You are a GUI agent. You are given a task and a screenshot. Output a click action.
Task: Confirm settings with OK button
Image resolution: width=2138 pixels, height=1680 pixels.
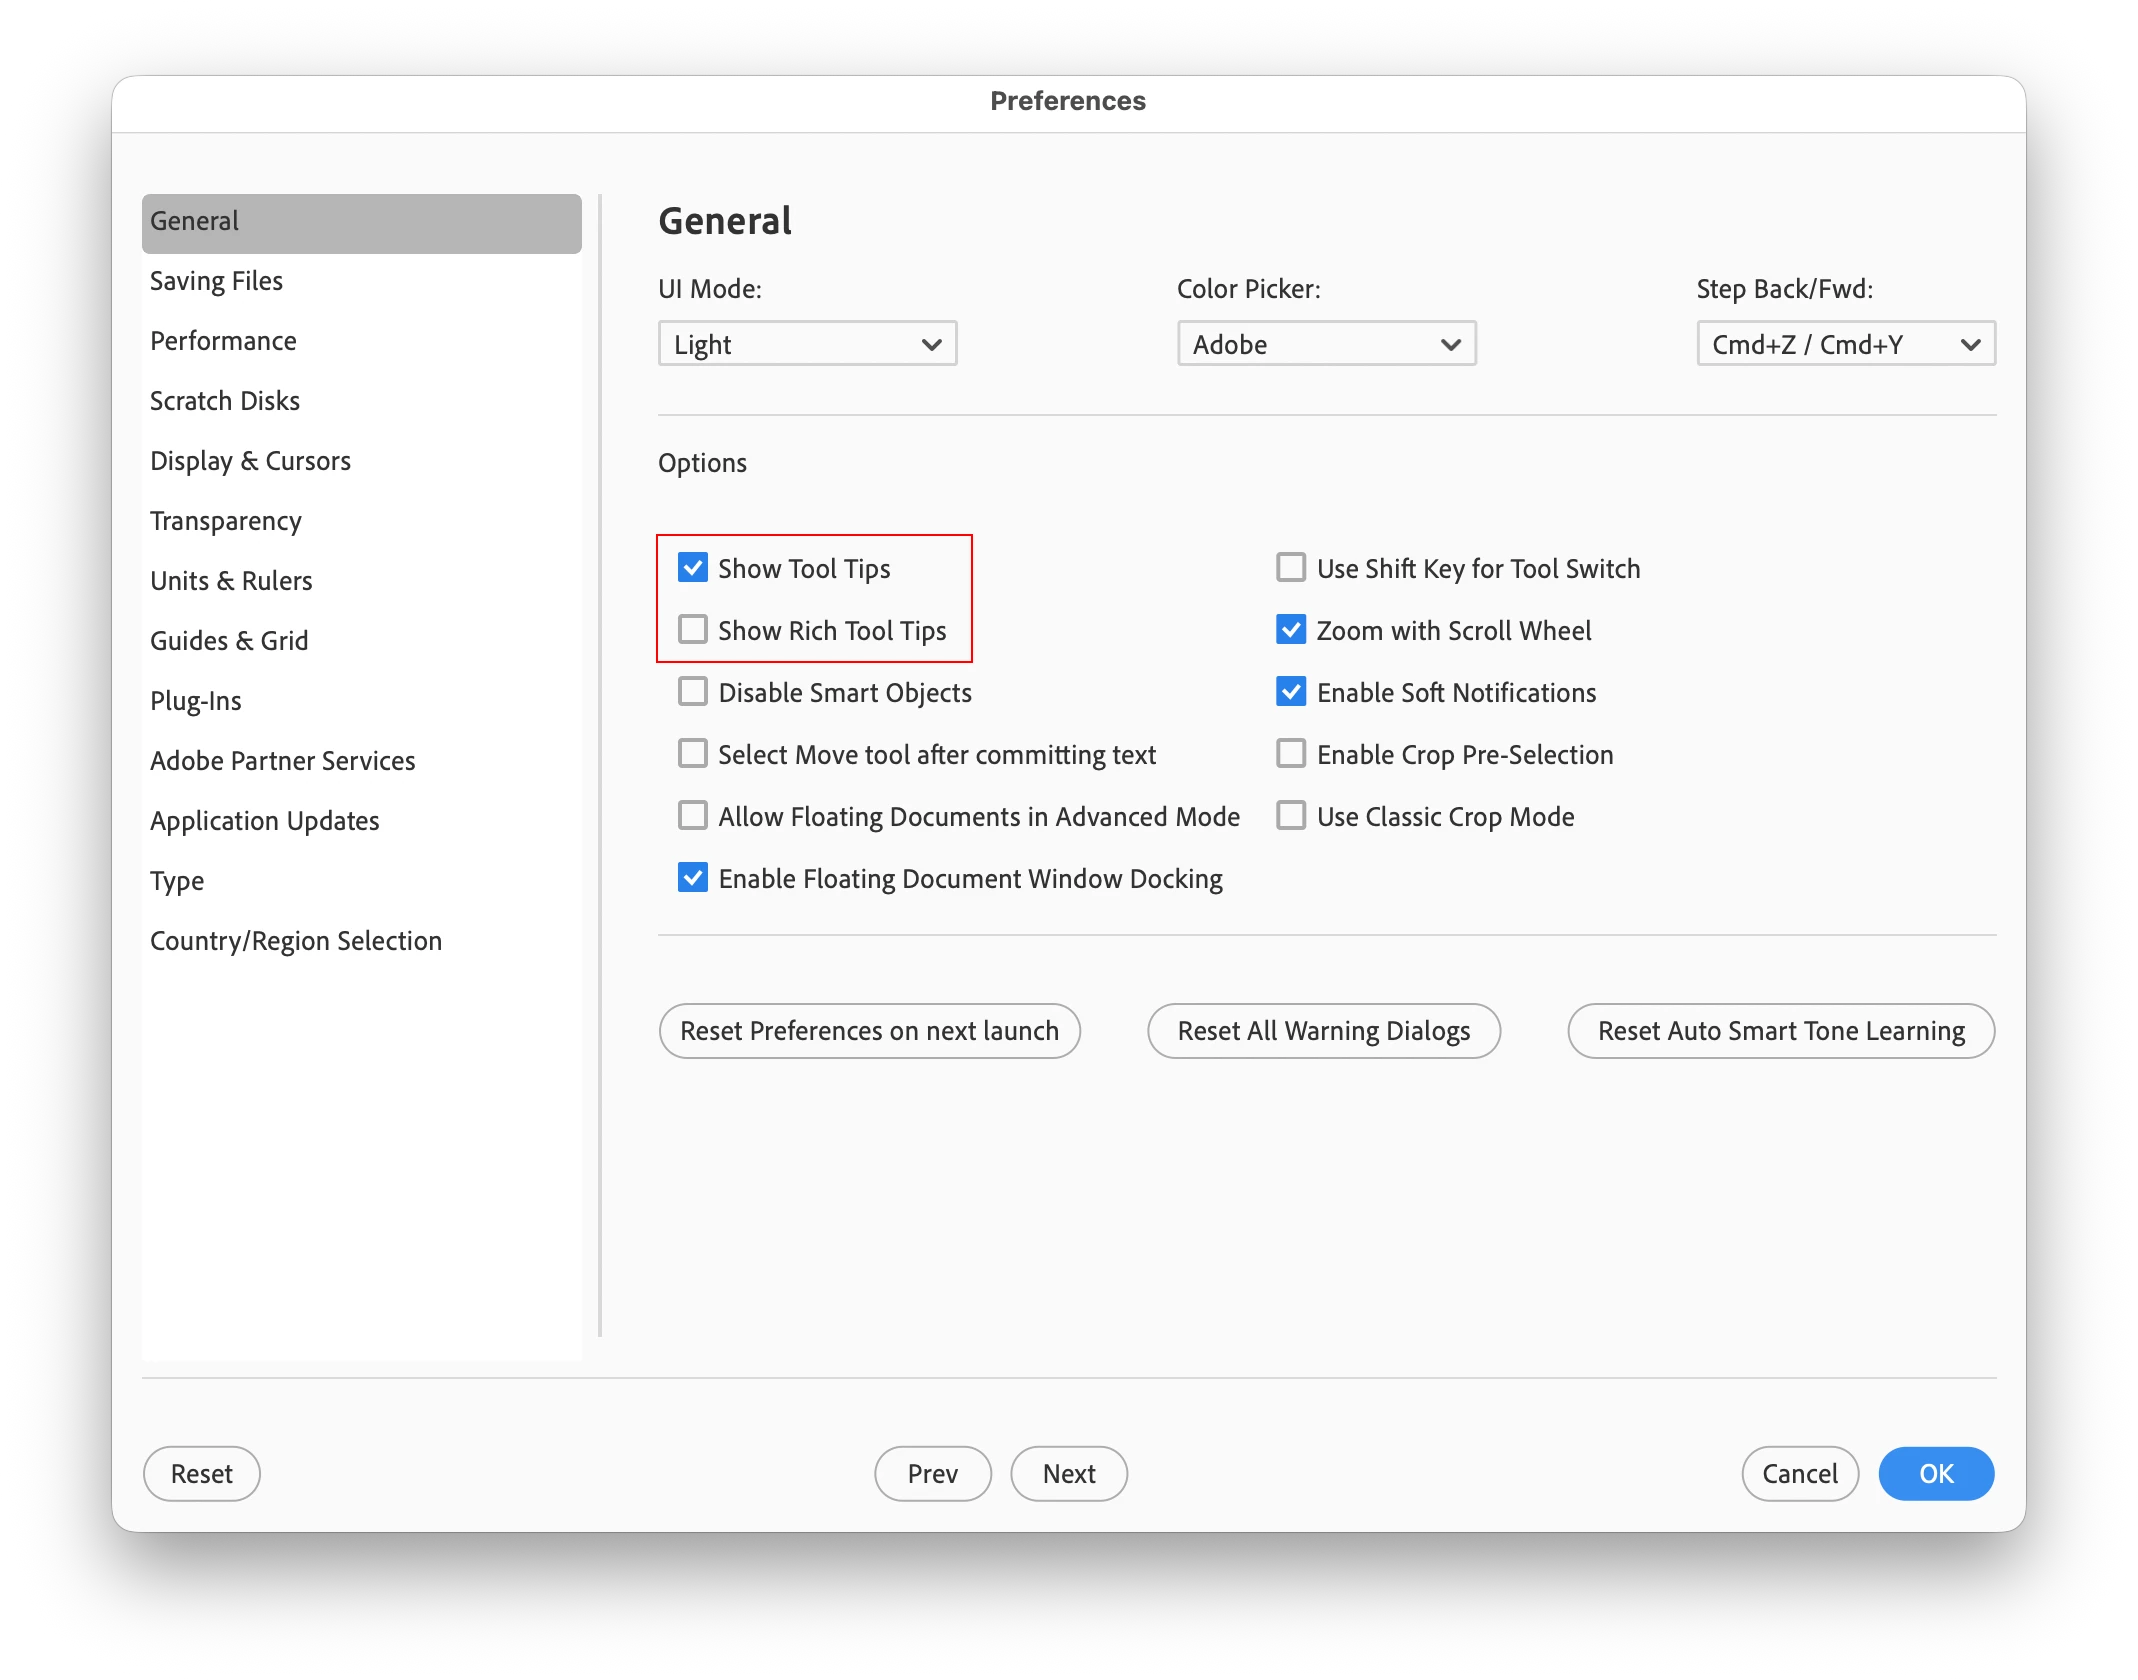[x=1935, y=1474]
